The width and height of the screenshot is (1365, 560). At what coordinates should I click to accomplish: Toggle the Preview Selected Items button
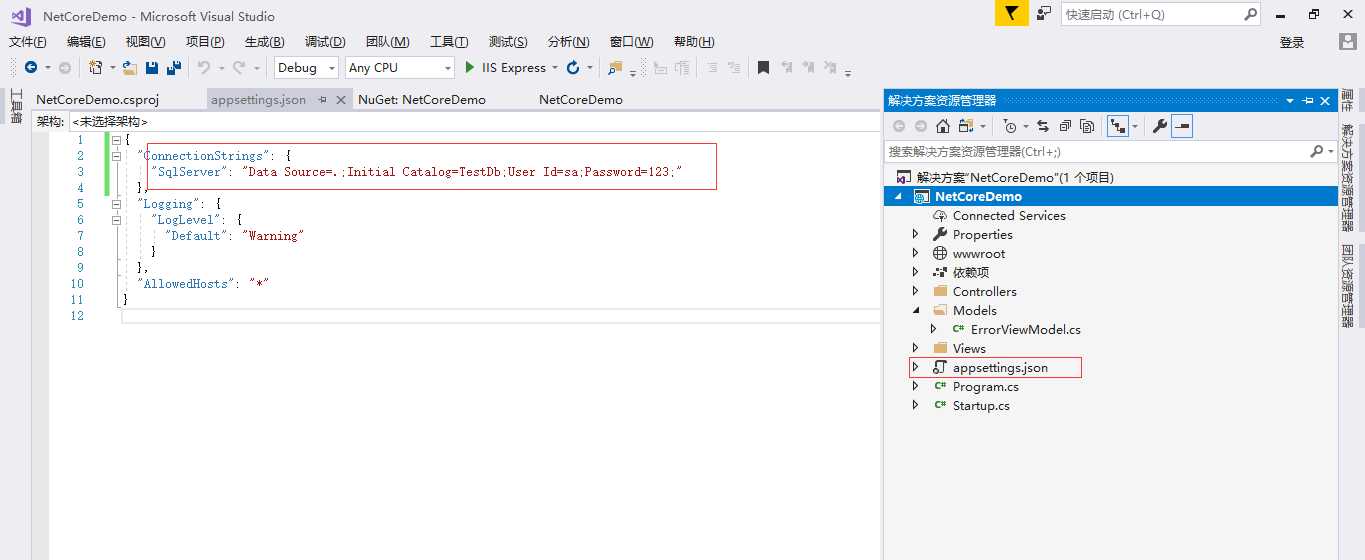pyautogui.click(x=1182, y=126)
